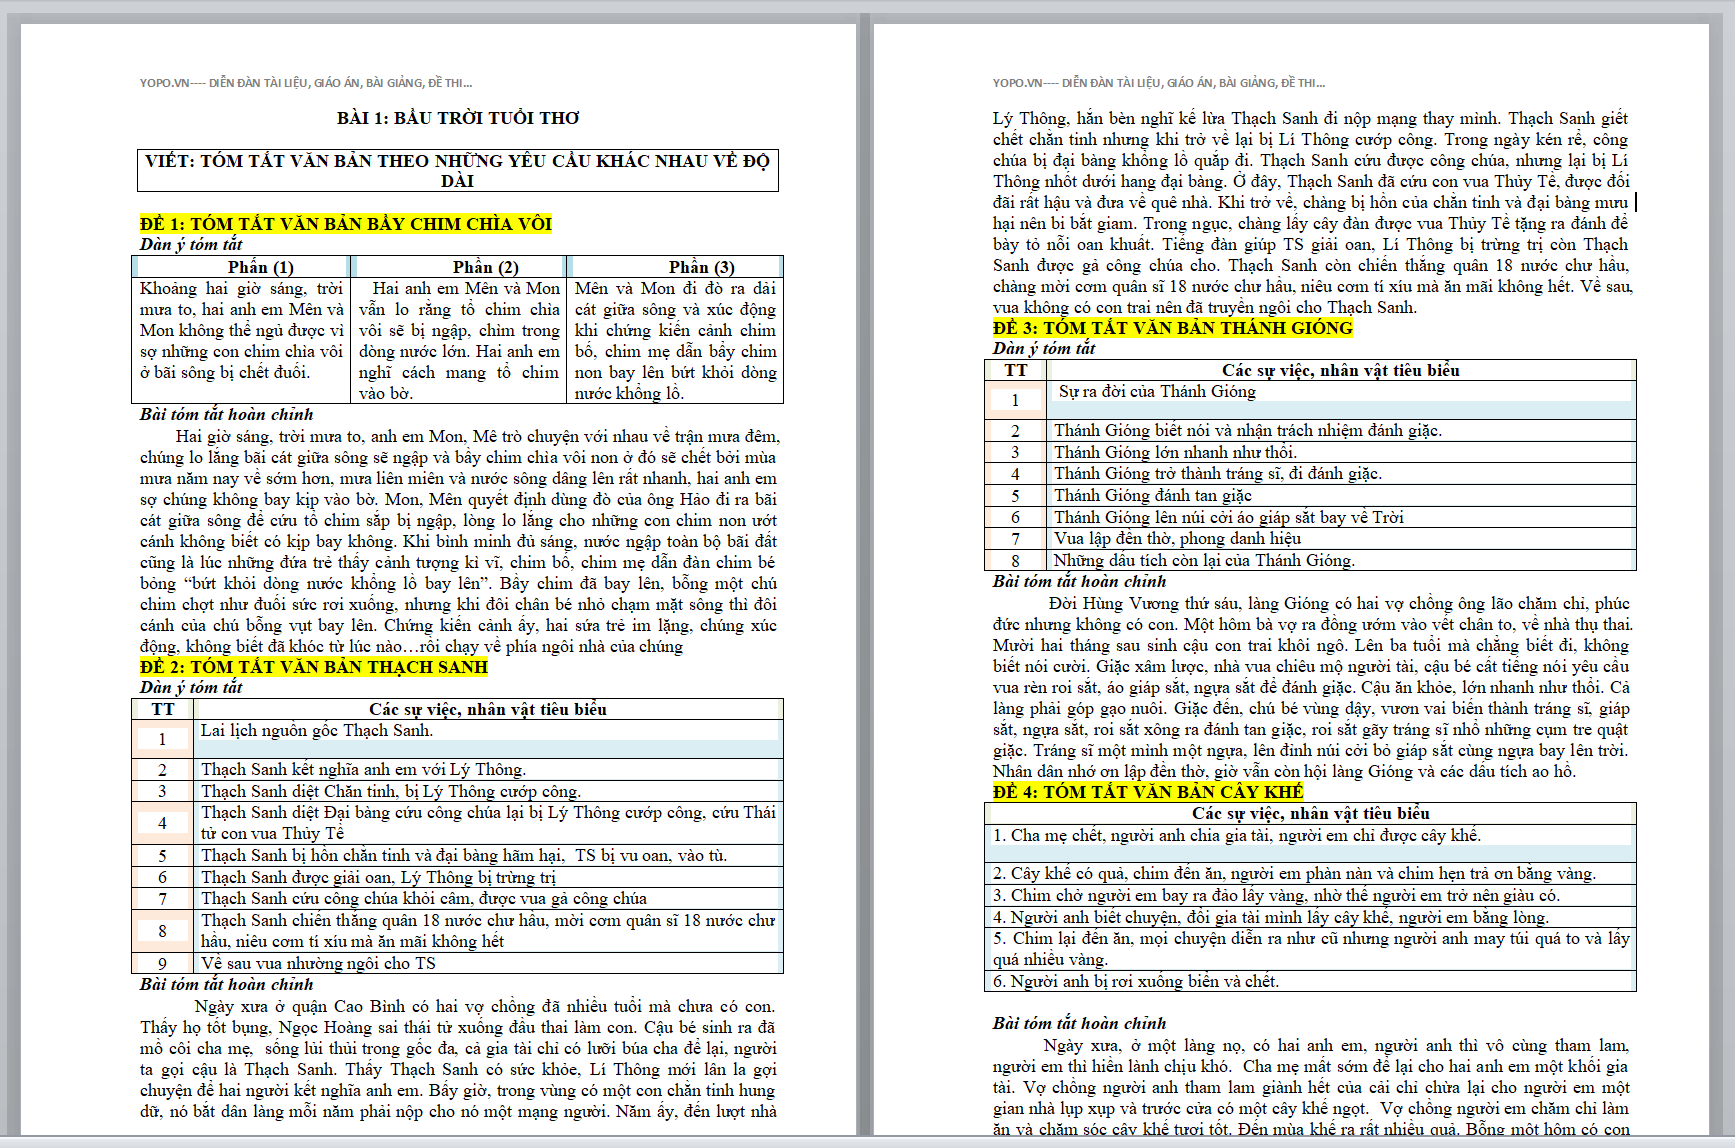Click row number "4" in Thạch Sanh table

pos(163,823)
